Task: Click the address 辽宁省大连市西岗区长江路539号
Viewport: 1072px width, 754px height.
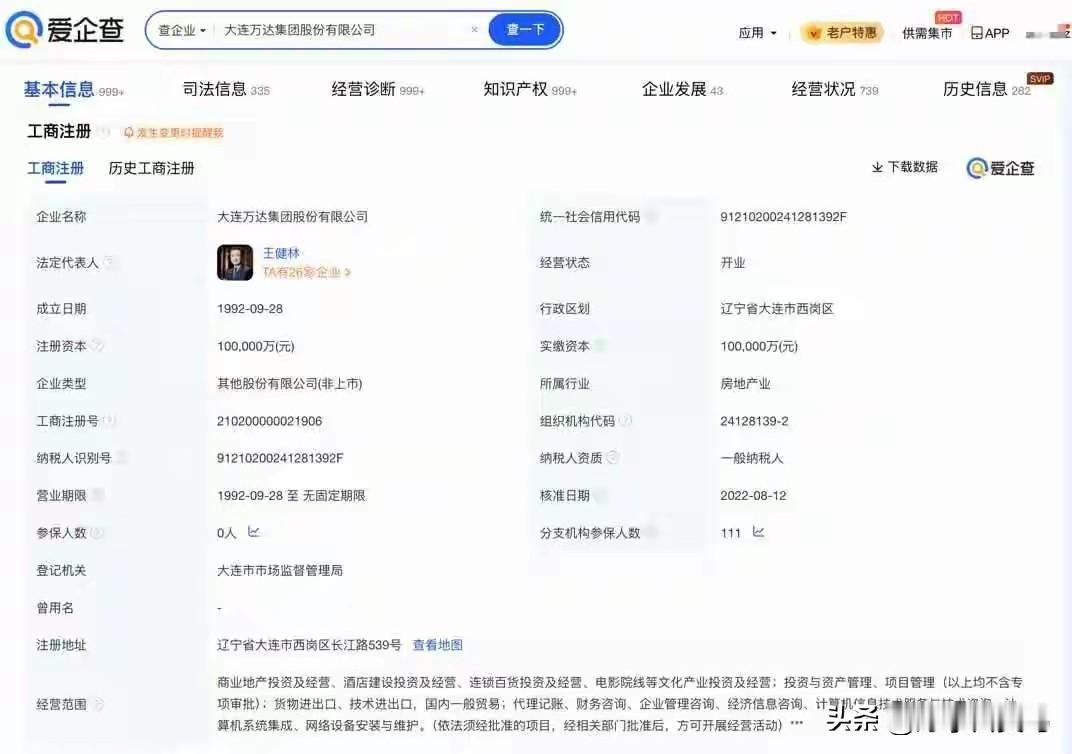Action: tap(309, 645)
